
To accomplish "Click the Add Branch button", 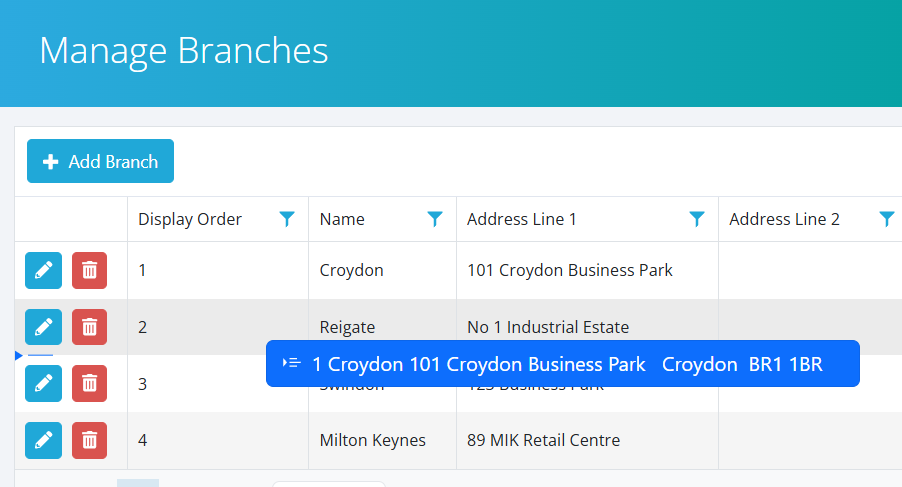I will click(x=100, y=161).
